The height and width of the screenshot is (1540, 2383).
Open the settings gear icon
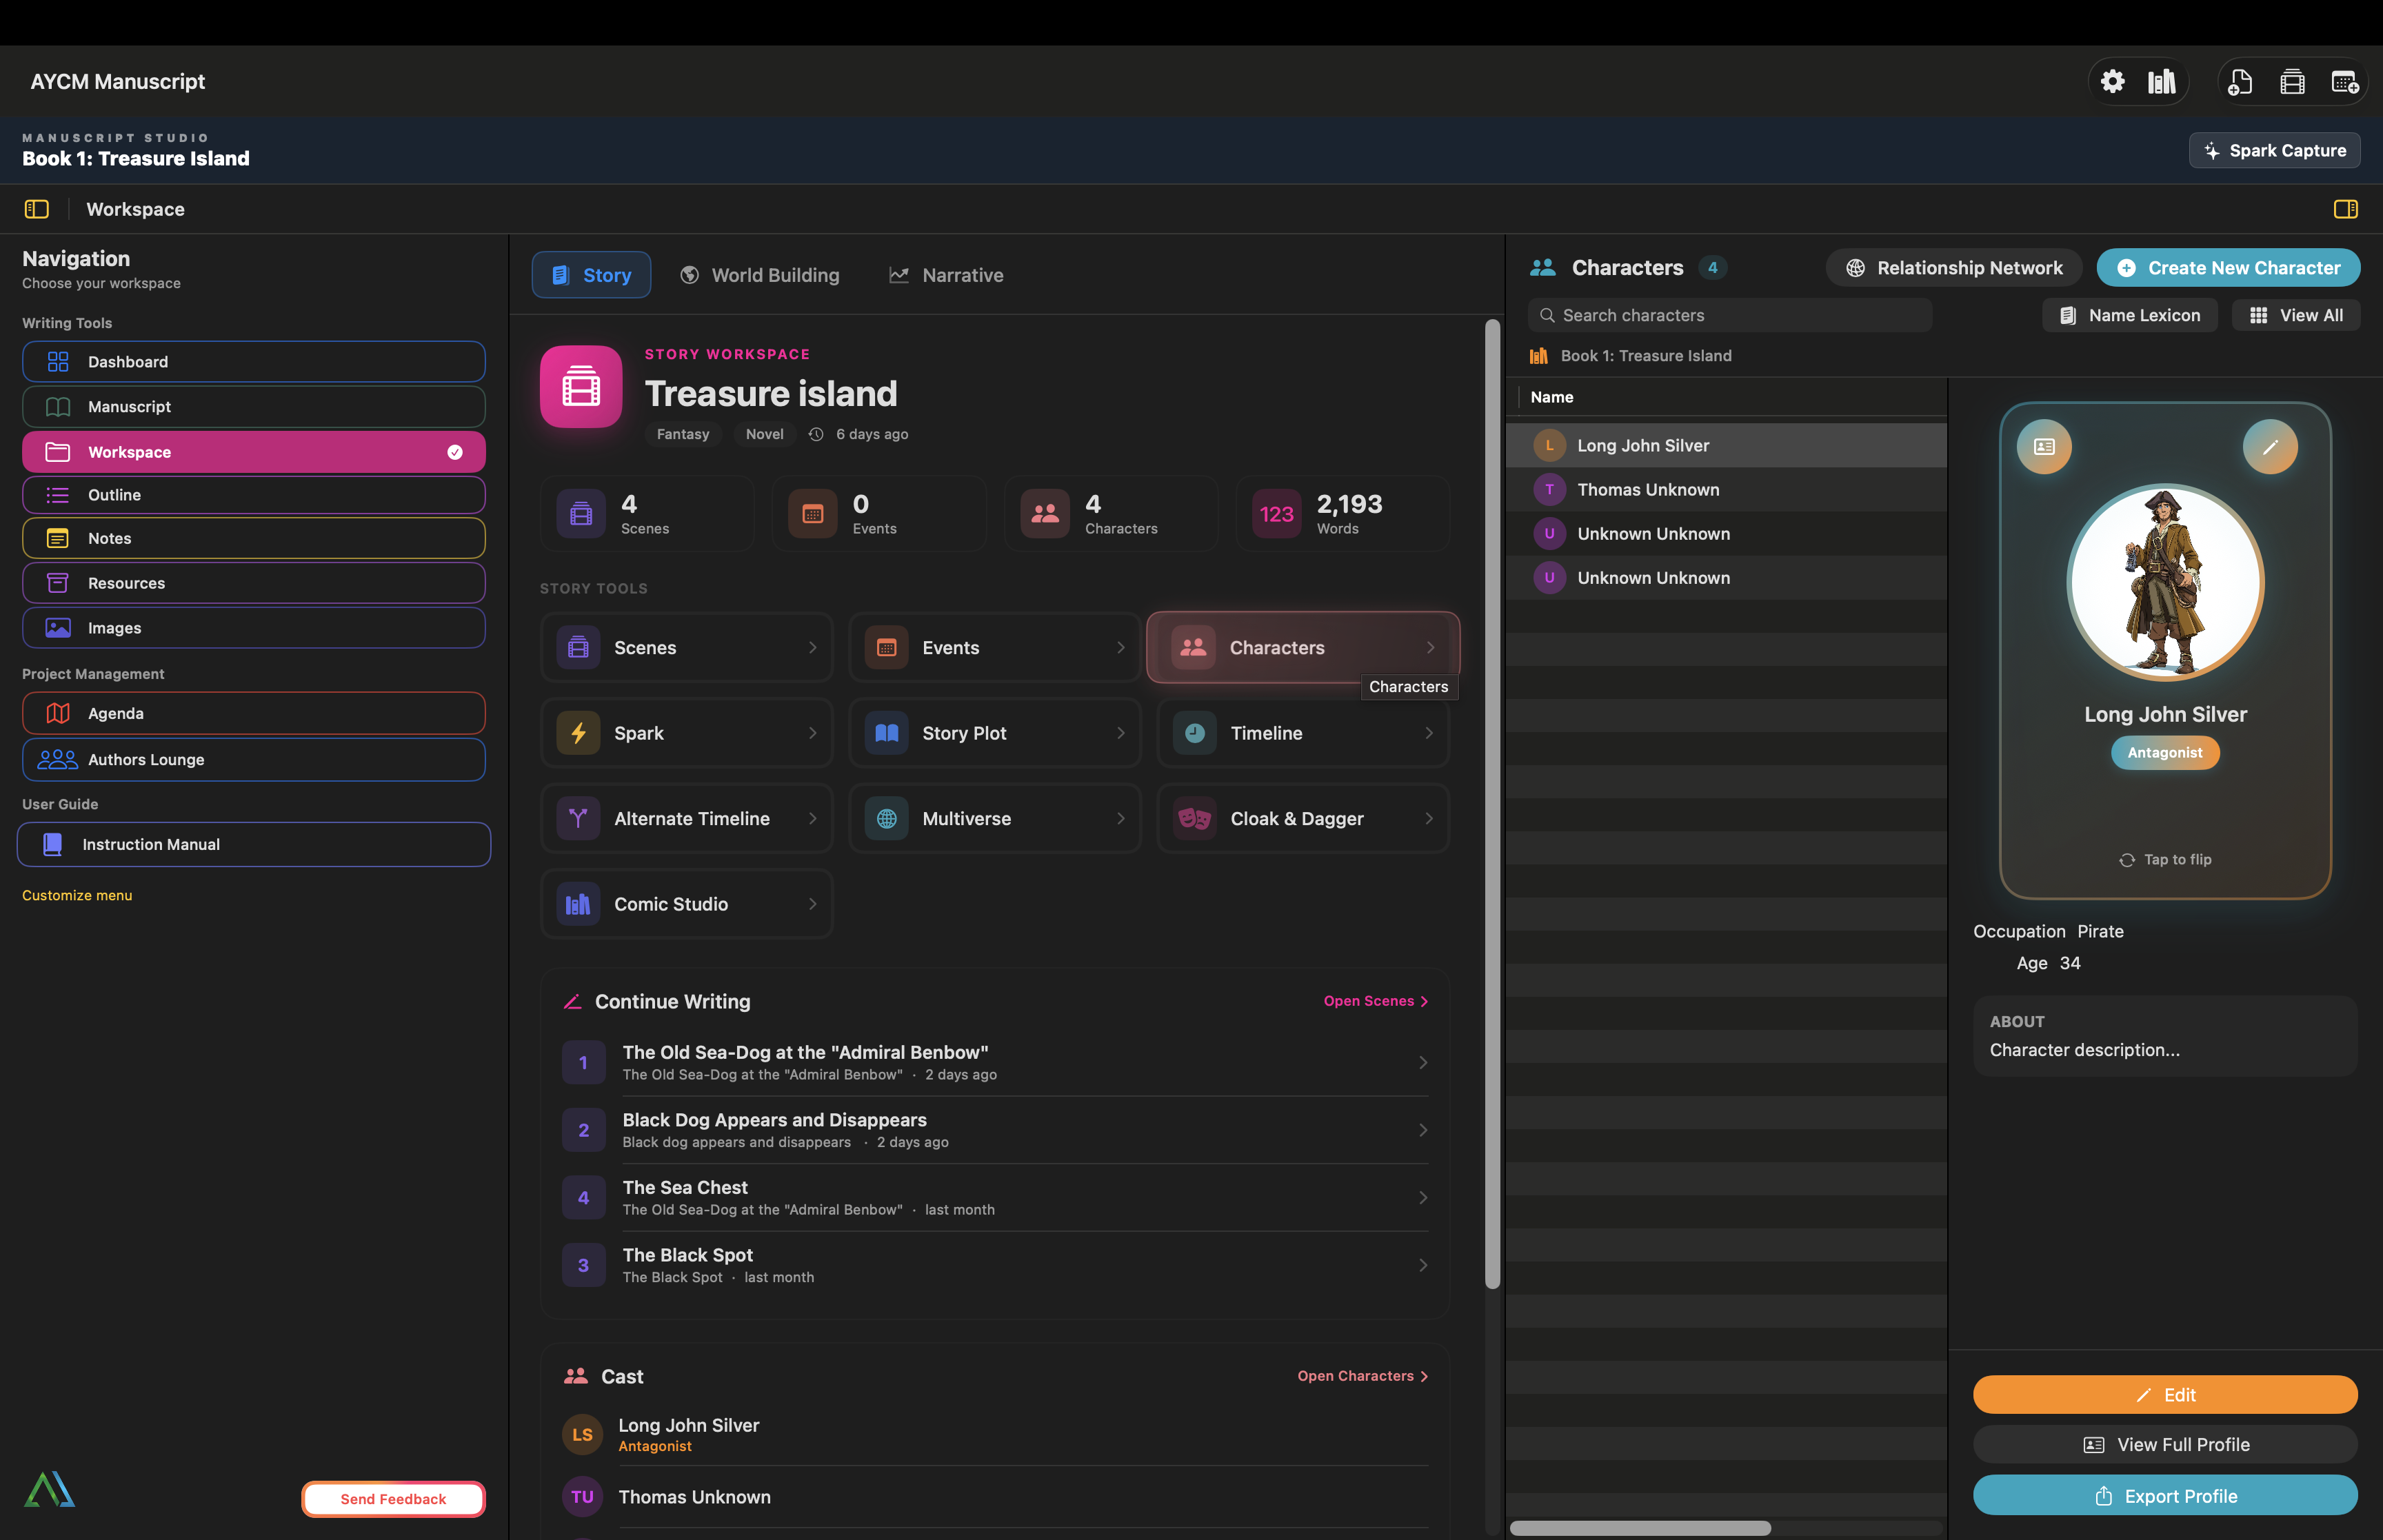pos(2112,81)
